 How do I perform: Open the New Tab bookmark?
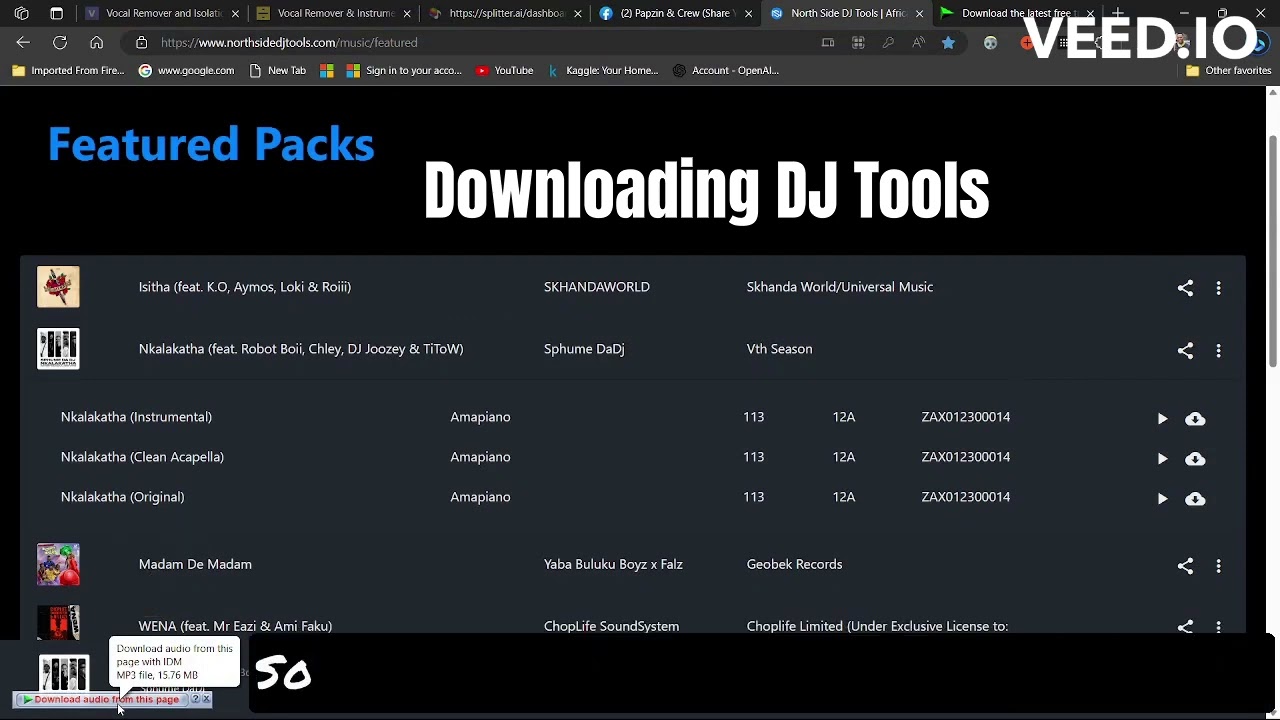coord(278,71)
